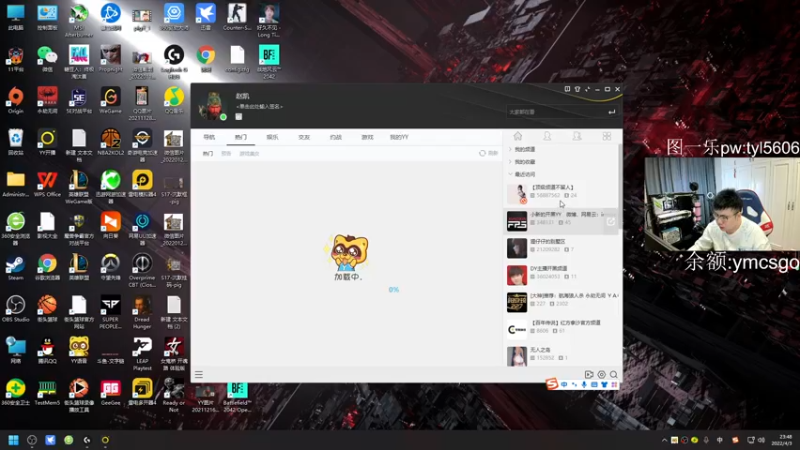
Task: Open the LEAP Playtest desktop icon
Action: click(x=142, y=354)
